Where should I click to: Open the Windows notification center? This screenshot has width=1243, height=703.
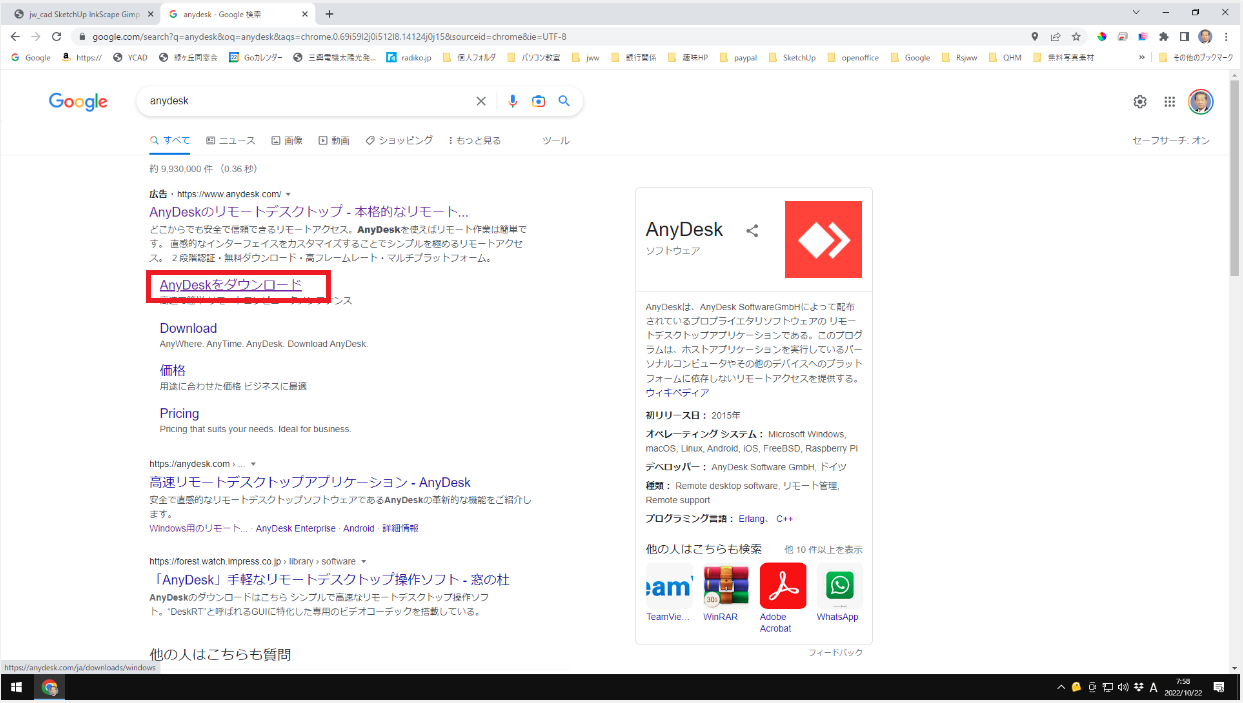[1219, 688]
